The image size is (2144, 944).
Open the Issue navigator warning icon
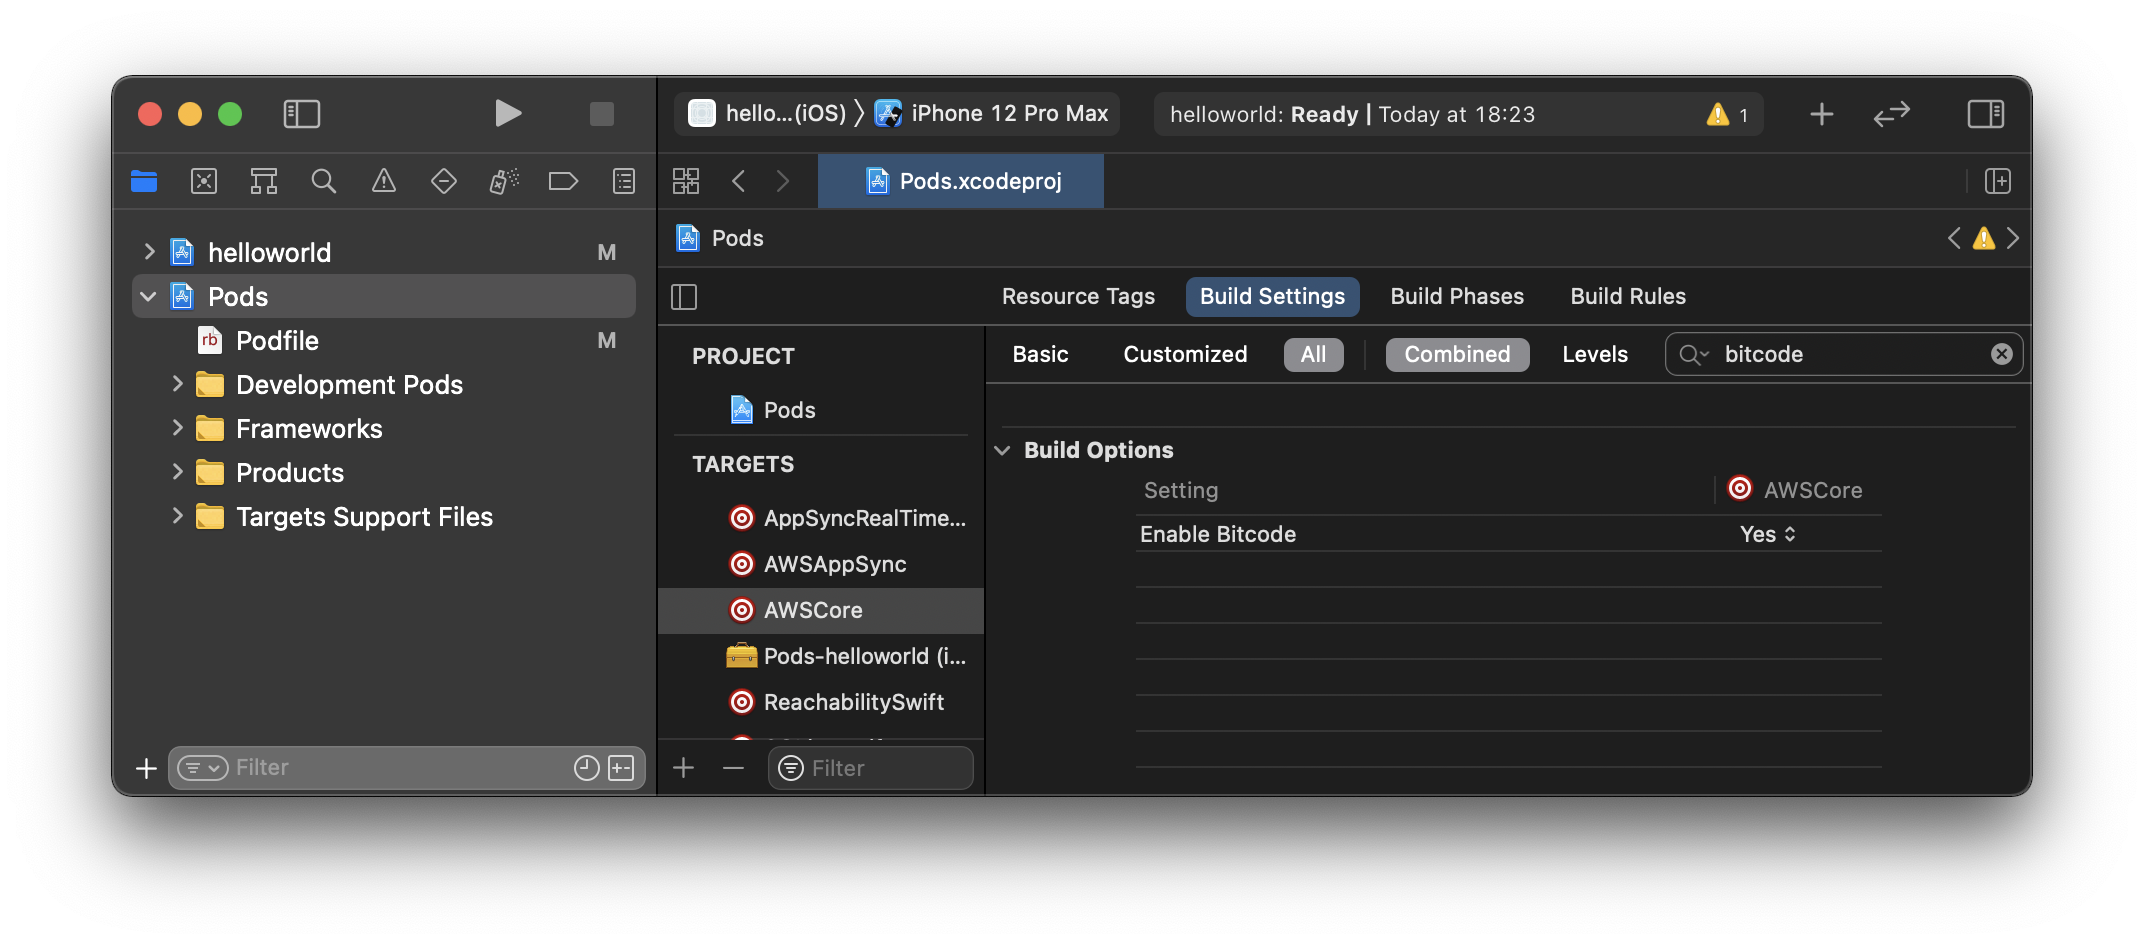[384, 181]
